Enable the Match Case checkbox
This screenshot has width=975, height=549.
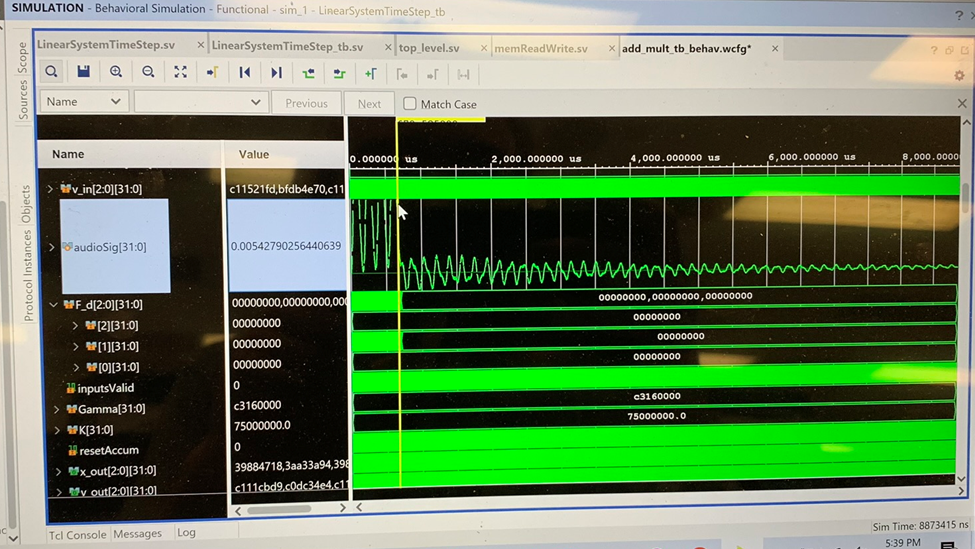410,103
